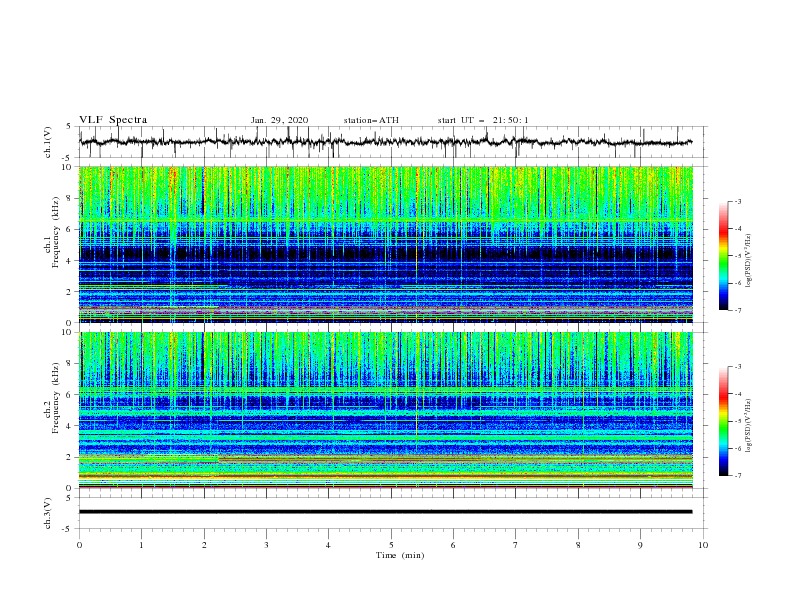Click the 'ch.3(V)' axis label
The image size is (792, 612).
tap(48, 513)
